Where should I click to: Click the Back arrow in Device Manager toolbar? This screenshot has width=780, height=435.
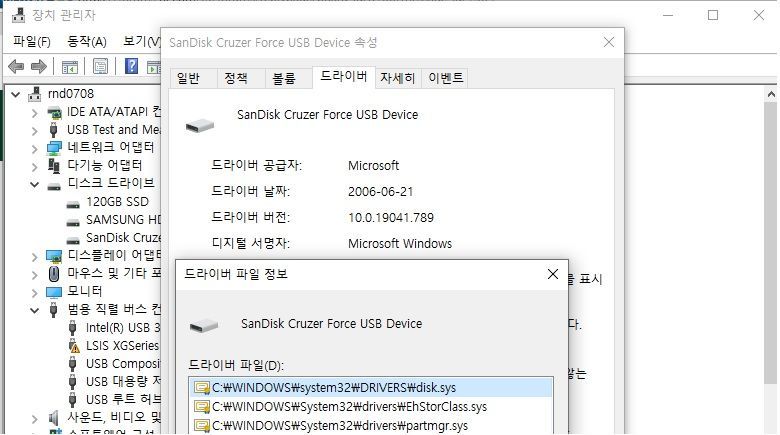click(16, 66)
